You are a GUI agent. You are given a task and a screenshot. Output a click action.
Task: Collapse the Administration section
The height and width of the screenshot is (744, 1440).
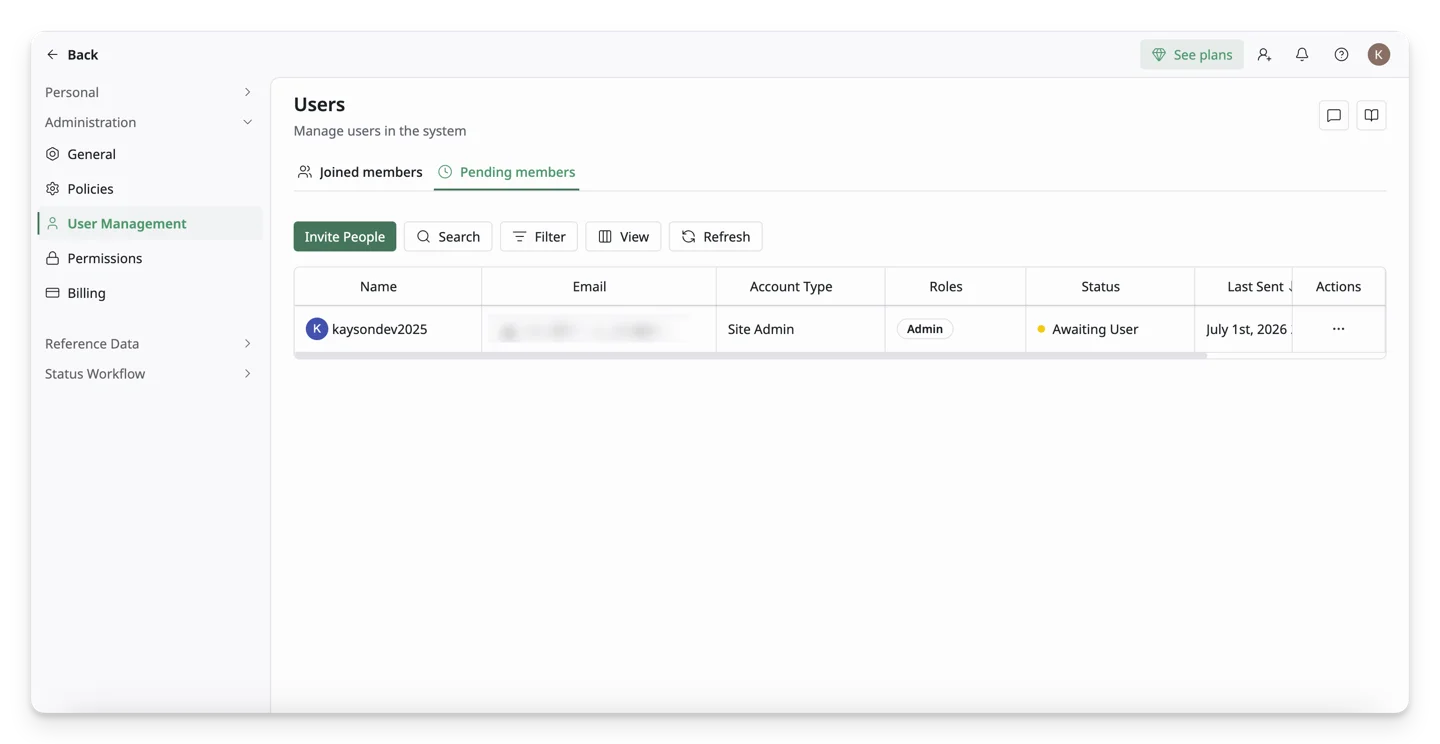pyautogui.click(x=148, y=122)
